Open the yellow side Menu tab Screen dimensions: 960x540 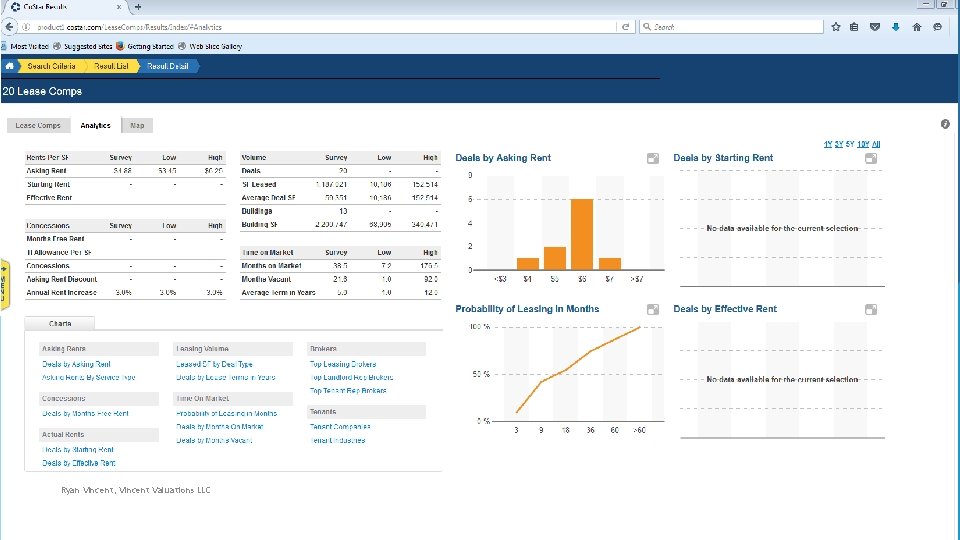pos(4,285)
